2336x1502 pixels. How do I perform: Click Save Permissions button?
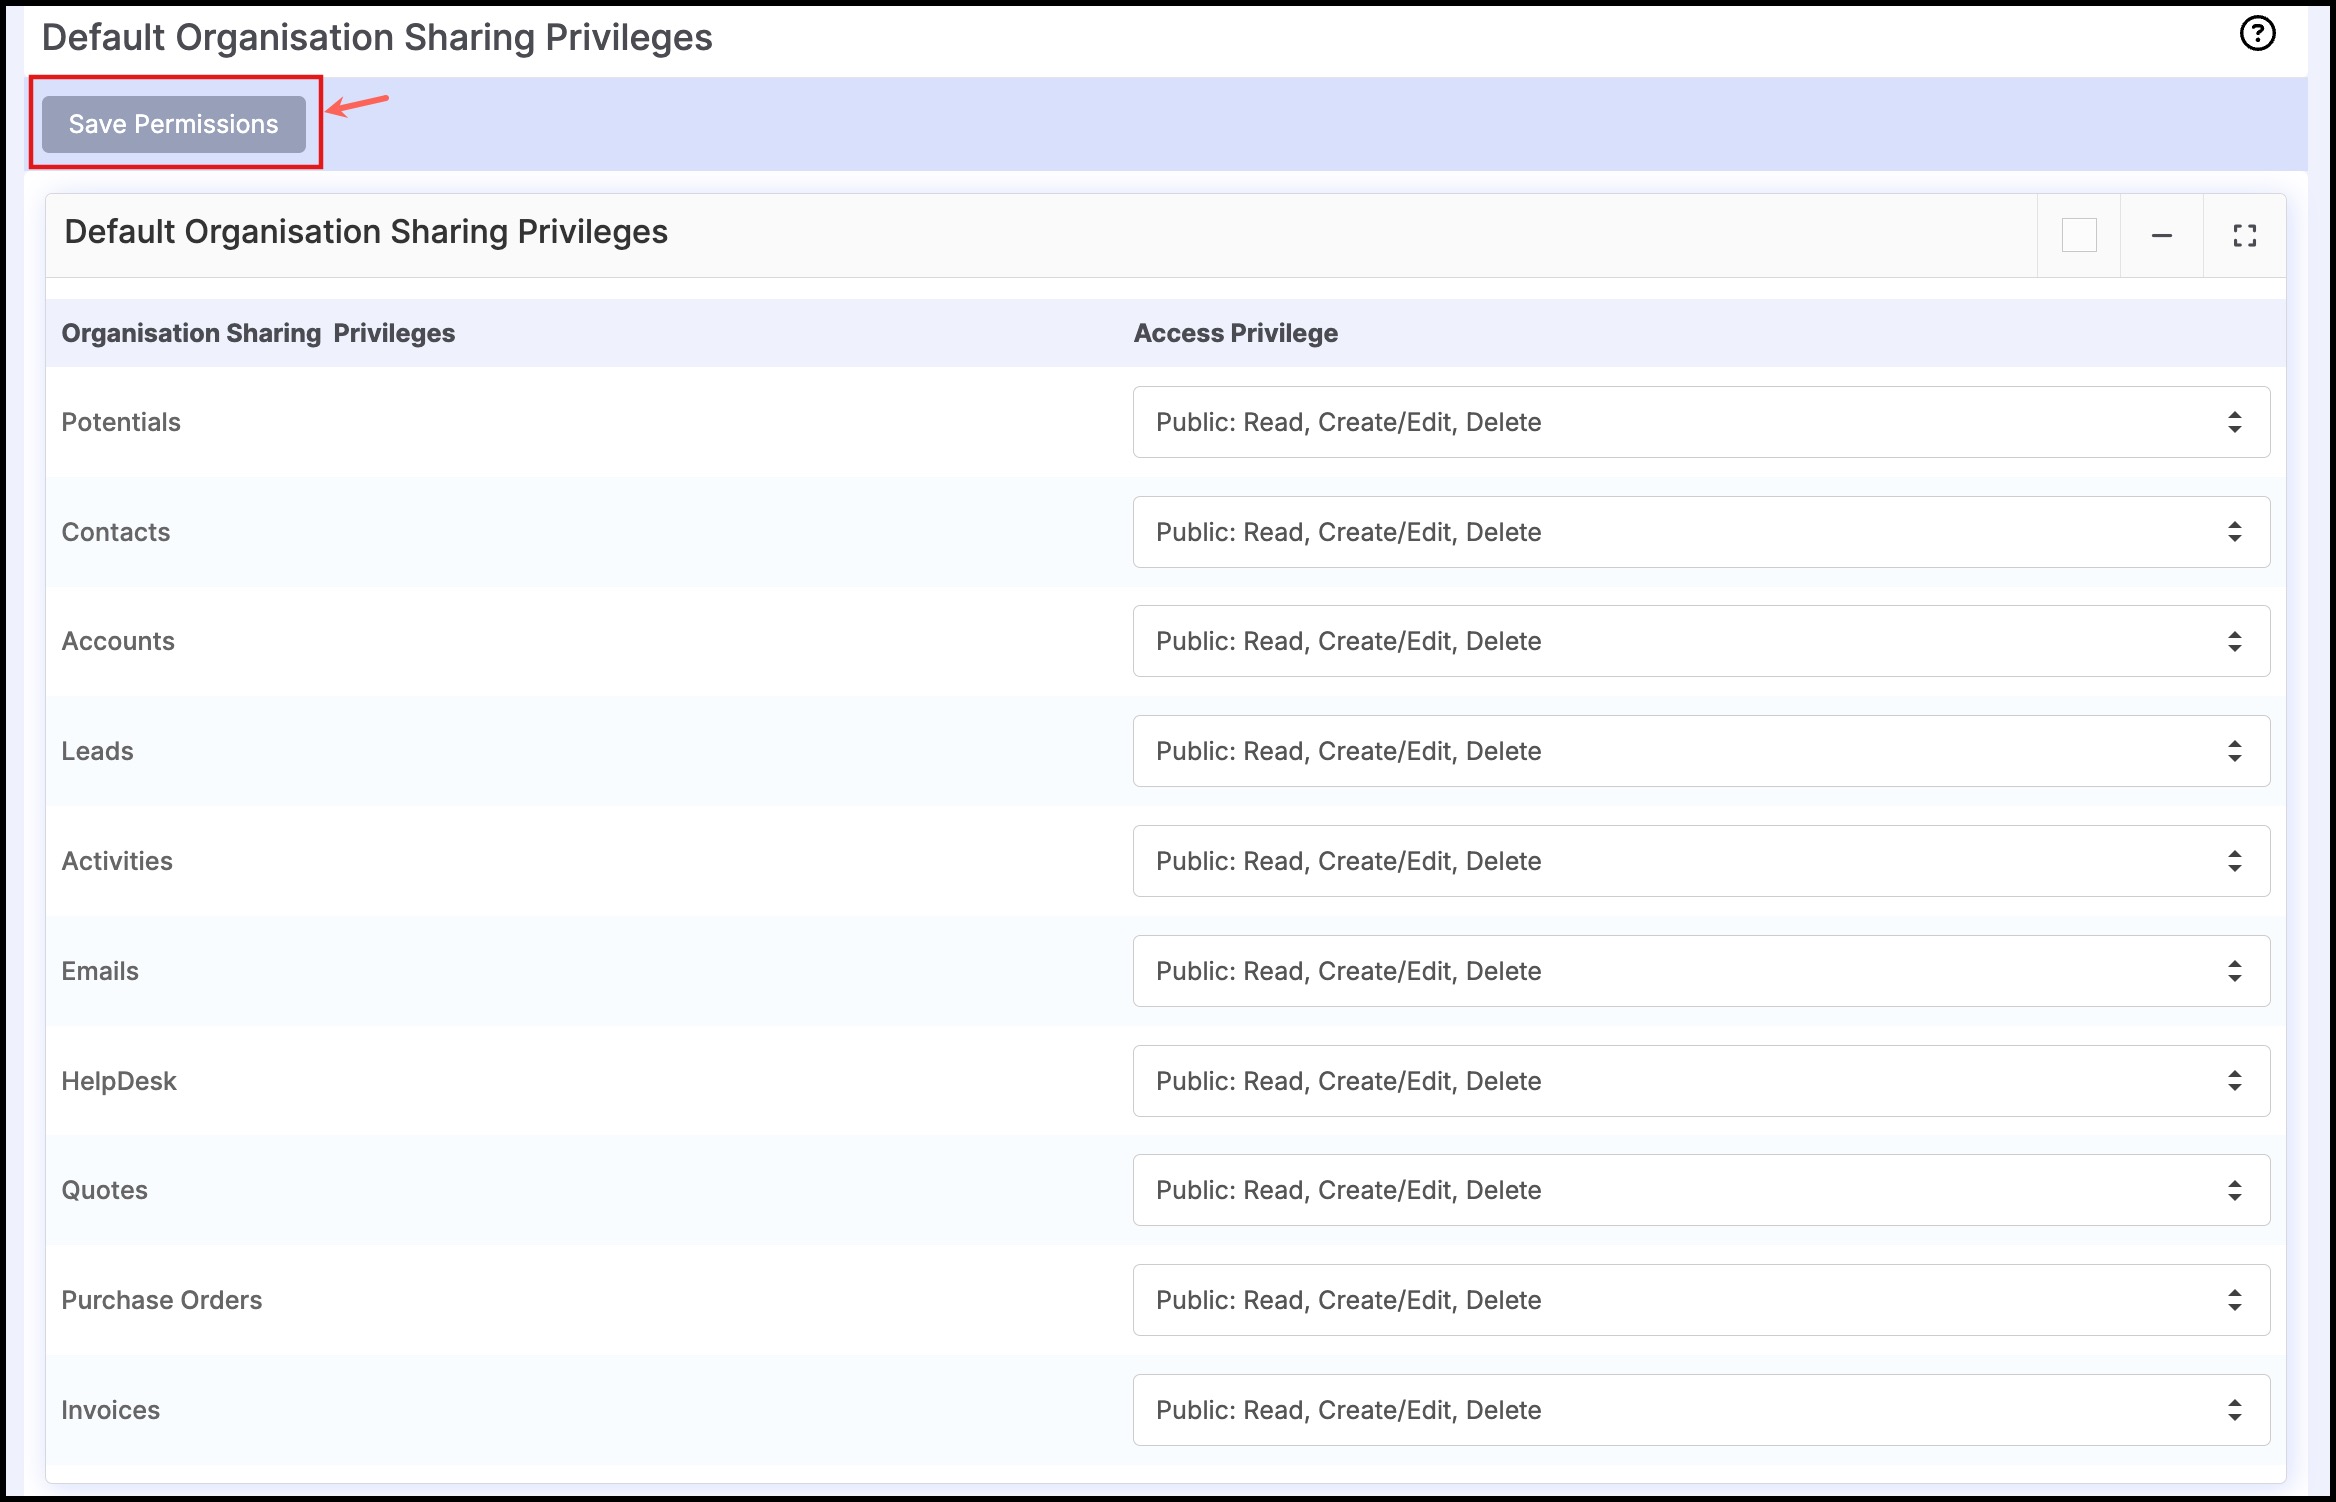coord(174,124)
